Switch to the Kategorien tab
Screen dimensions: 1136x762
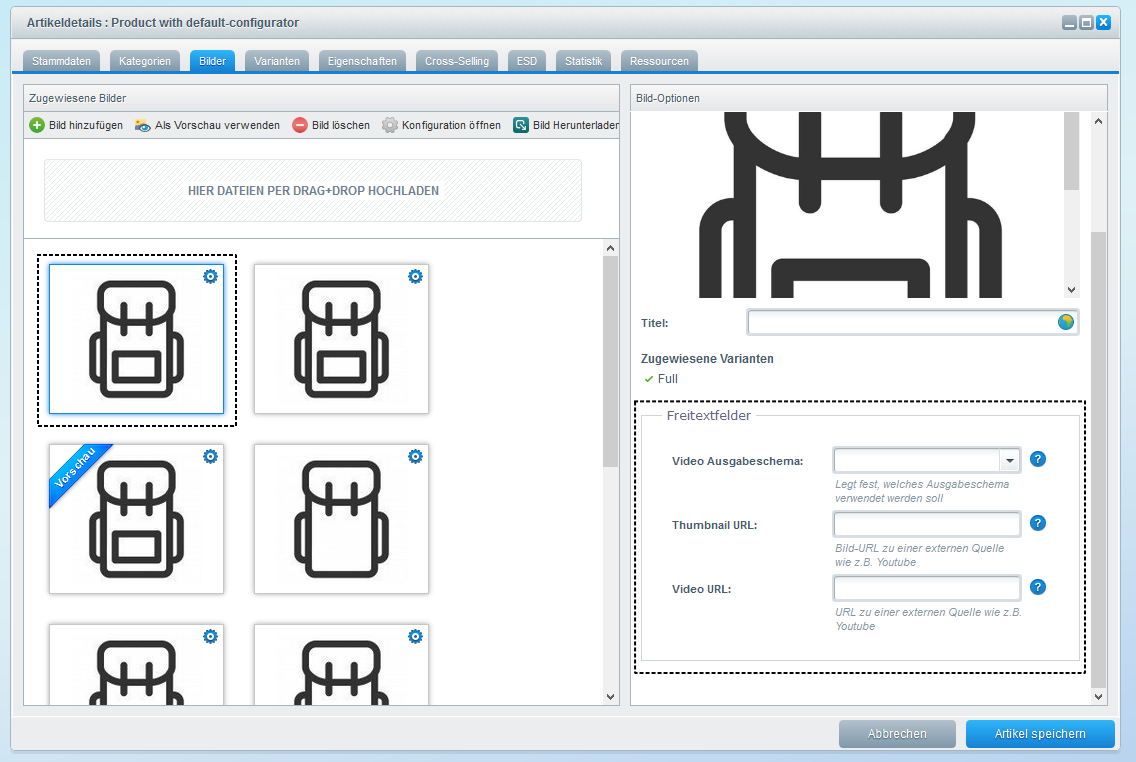[145, 61]
